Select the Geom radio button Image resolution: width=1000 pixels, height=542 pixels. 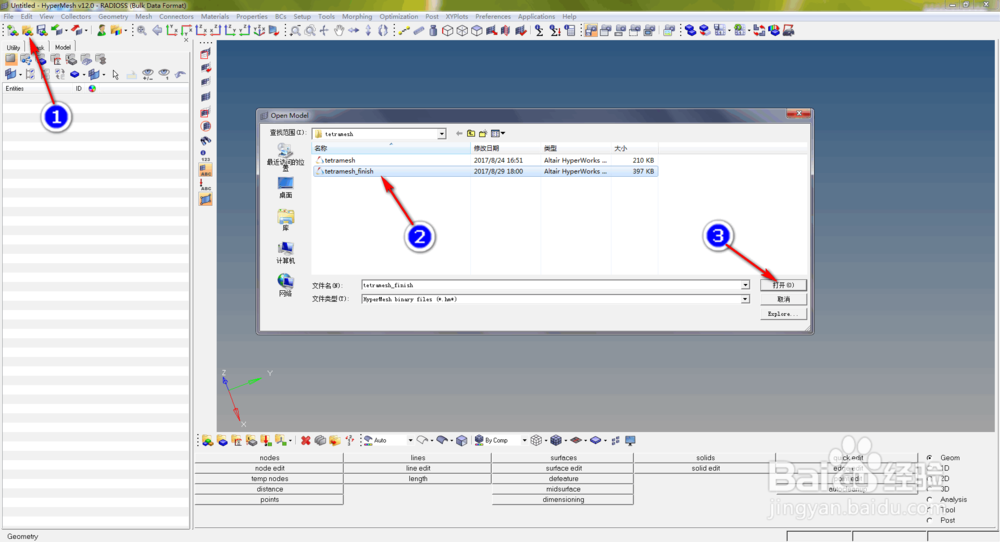pos(929,458)
